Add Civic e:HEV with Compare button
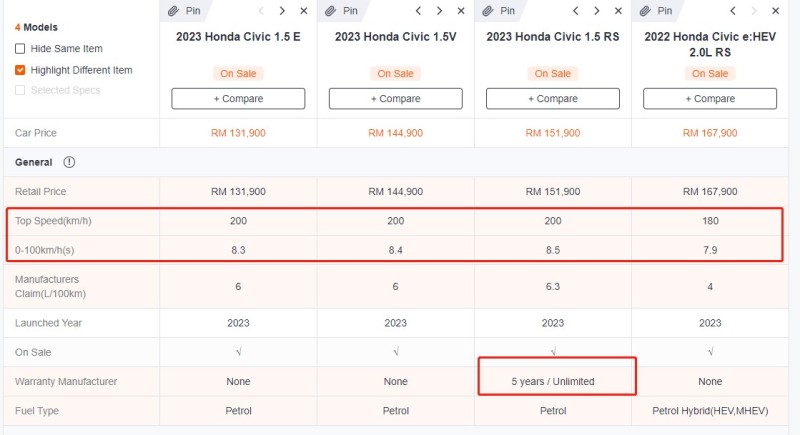800x435 pixels. click(x=710, y=98)
